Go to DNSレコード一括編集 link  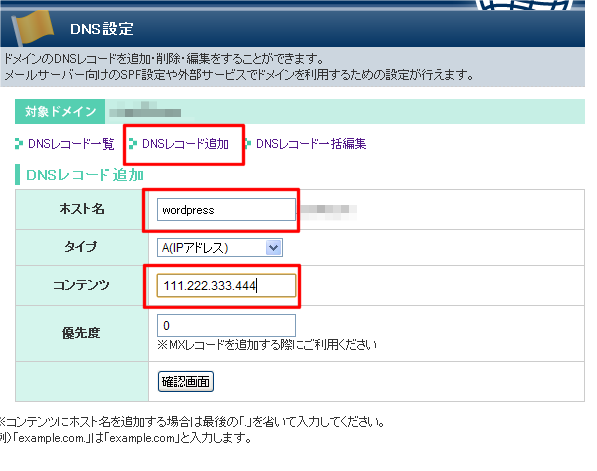[x=311, y=144]
